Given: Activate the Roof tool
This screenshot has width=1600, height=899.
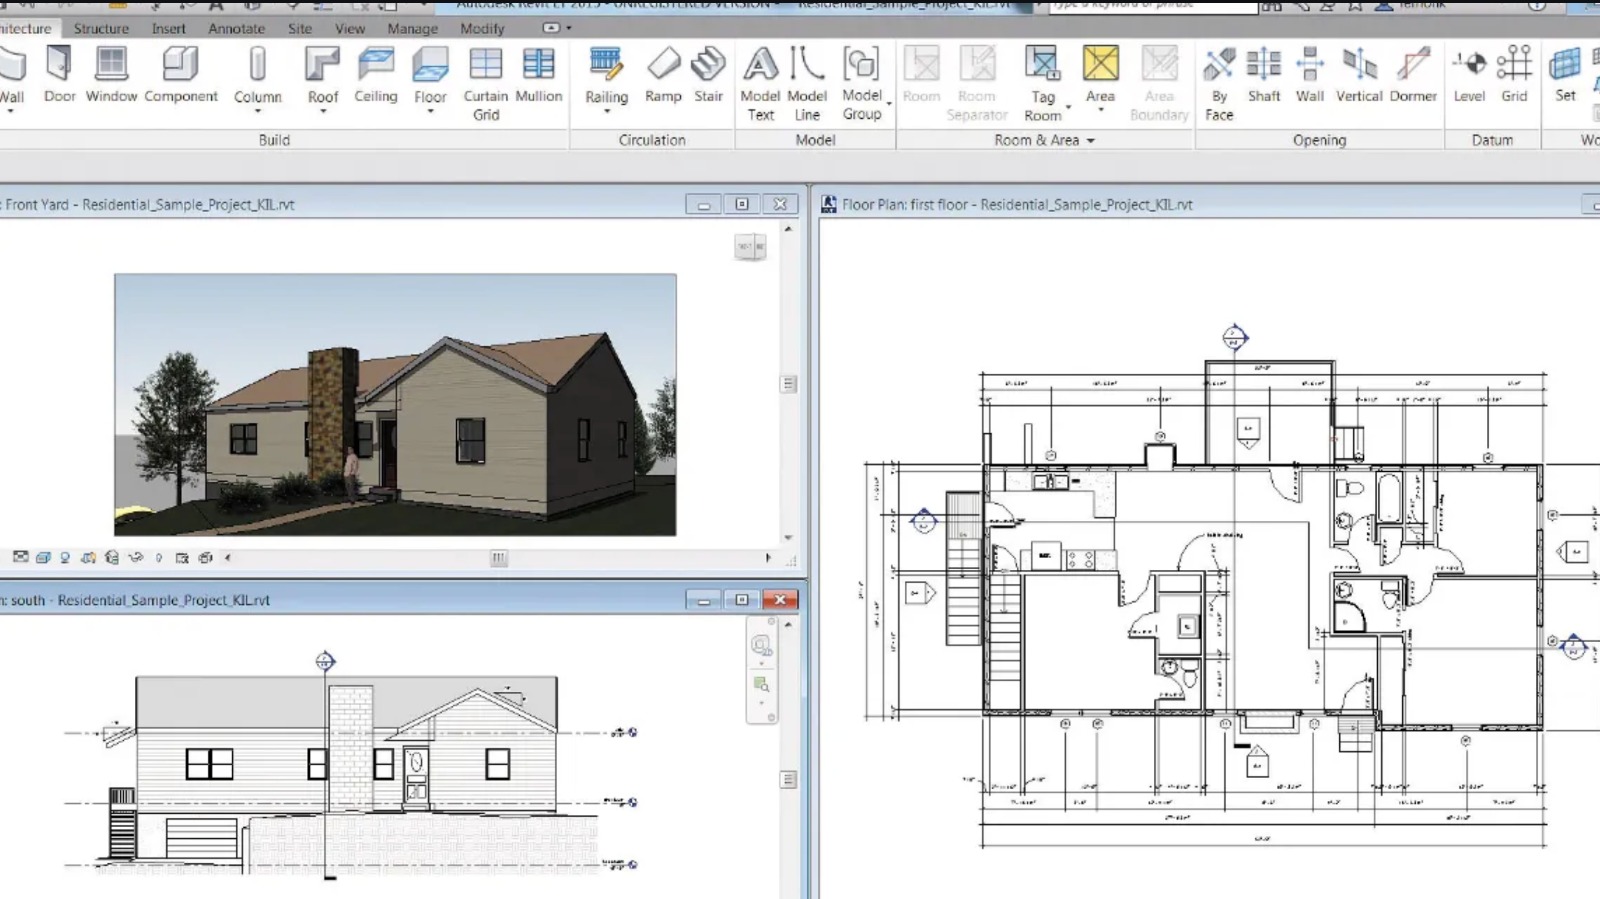Looking at the screenshot, I should [322, 75].
